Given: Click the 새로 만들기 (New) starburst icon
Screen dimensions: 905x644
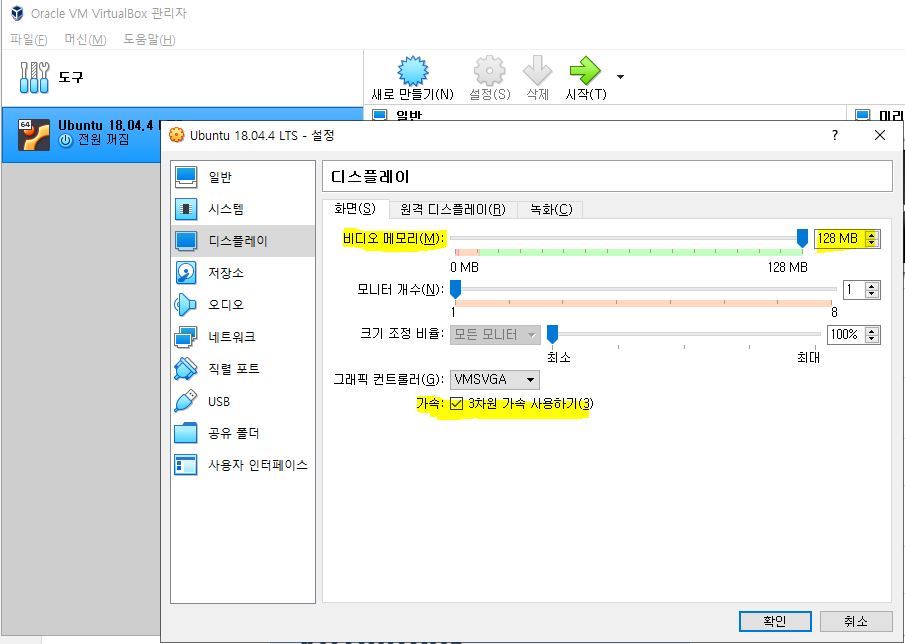Looking at the screenshot, I should click(413, 70).
